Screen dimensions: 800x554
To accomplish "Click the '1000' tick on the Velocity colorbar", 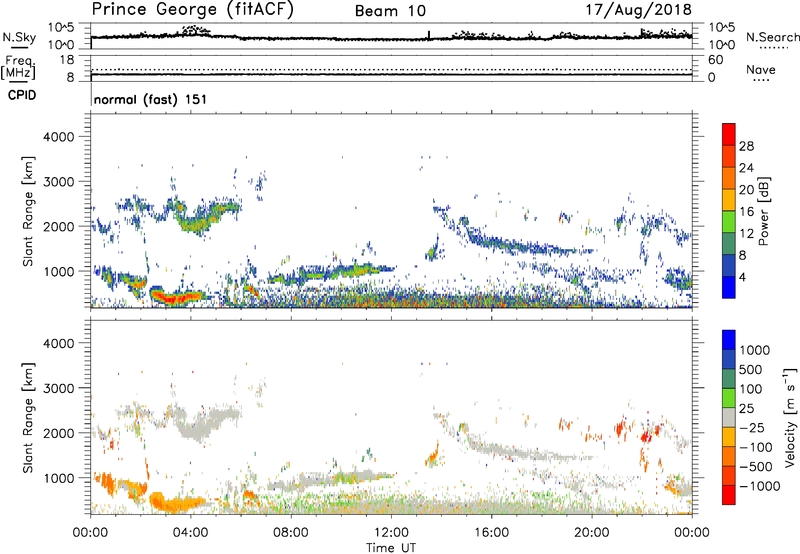I will [x=755, y=350].
